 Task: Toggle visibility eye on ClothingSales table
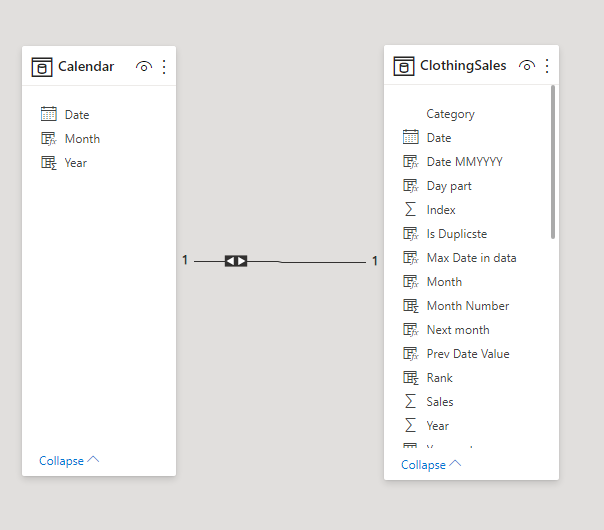(x=527, y=66)
